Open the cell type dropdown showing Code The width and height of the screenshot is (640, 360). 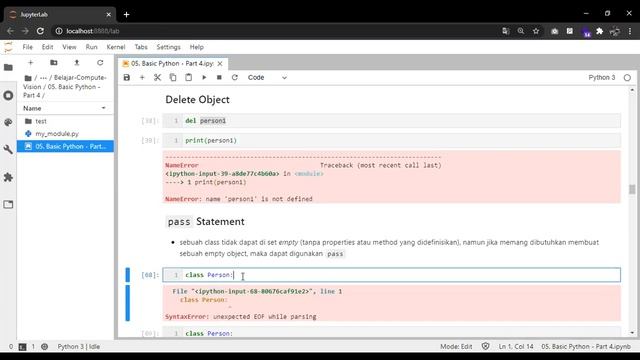click(x=267, y=78)
